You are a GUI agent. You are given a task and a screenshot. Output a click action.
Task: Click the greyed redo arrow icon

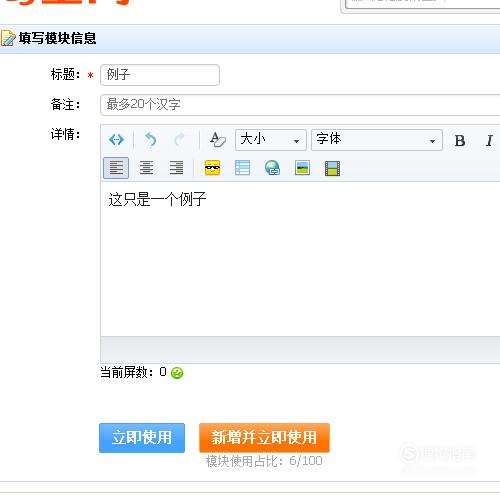tap(180, 140)
